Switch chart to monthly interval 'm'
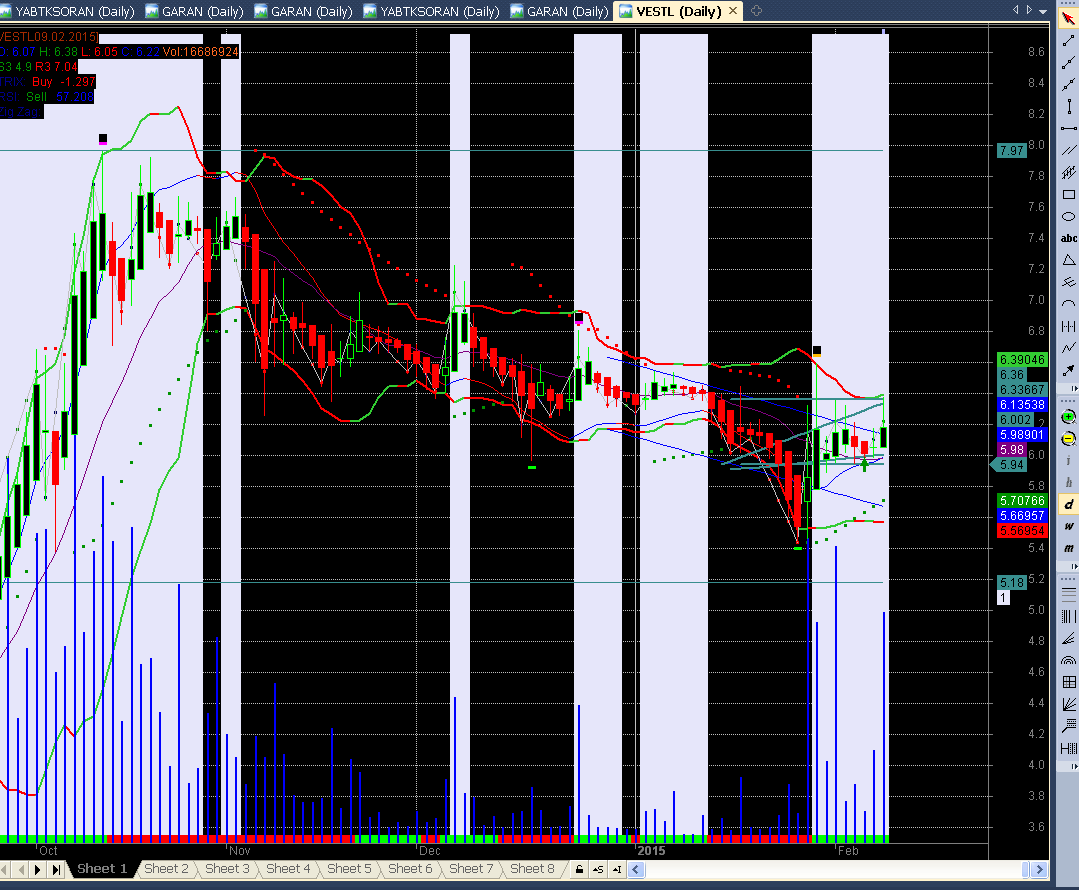Screen dimensions: 1079x890 tap(1068, 549)
